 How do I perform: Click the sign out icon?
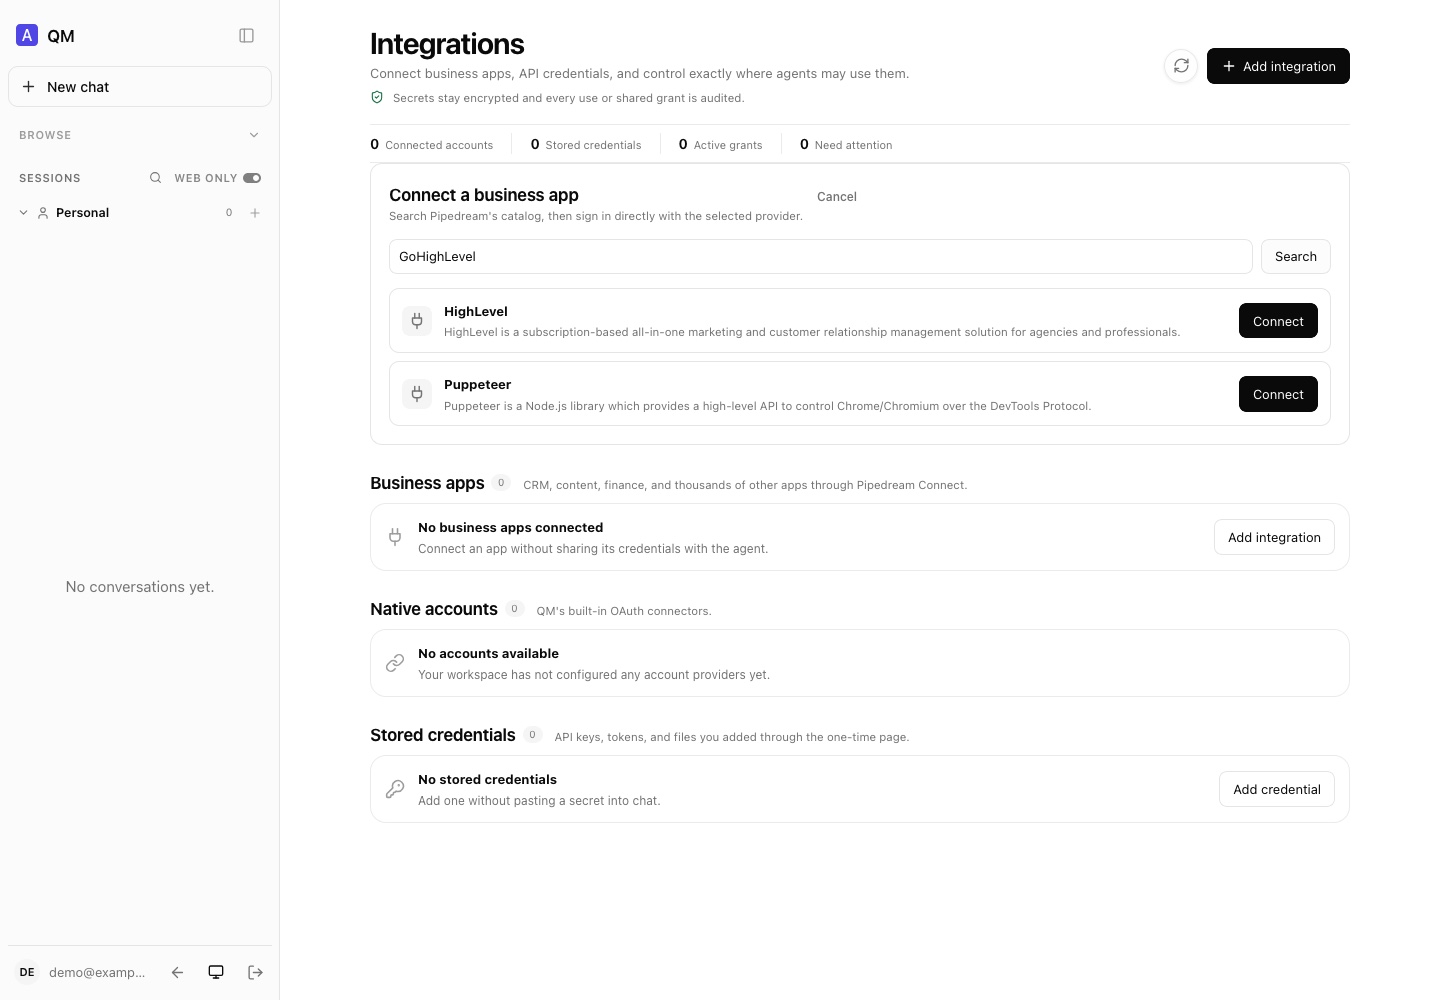click(255, 972)
